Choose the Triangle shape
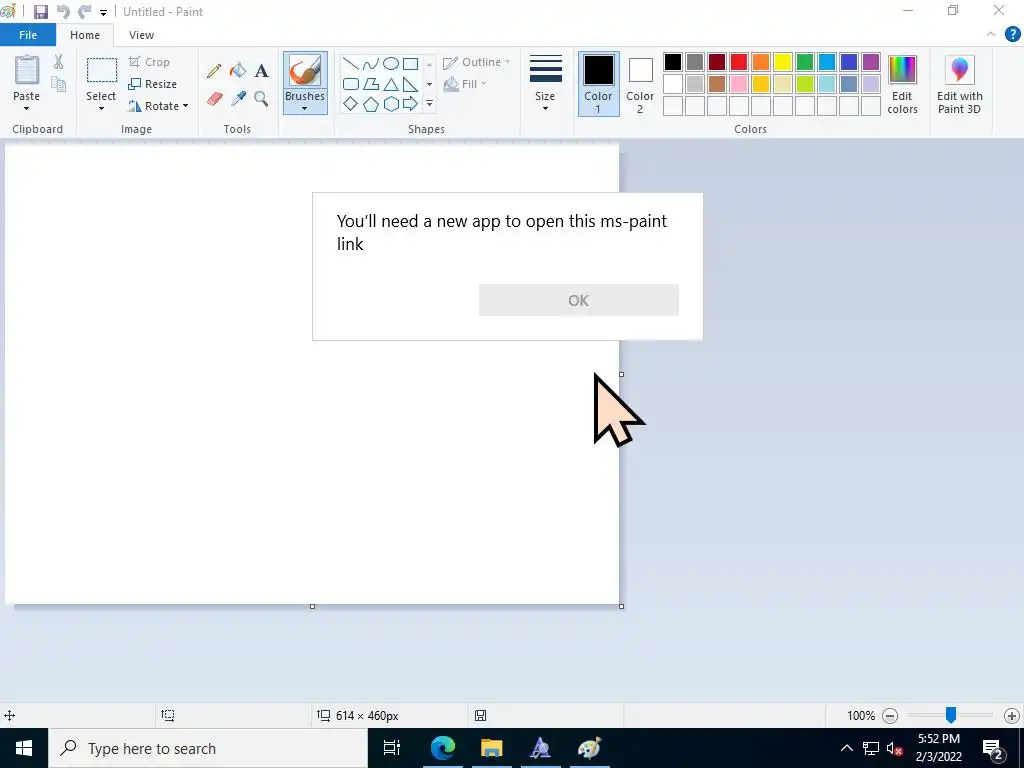 (391, 84)
